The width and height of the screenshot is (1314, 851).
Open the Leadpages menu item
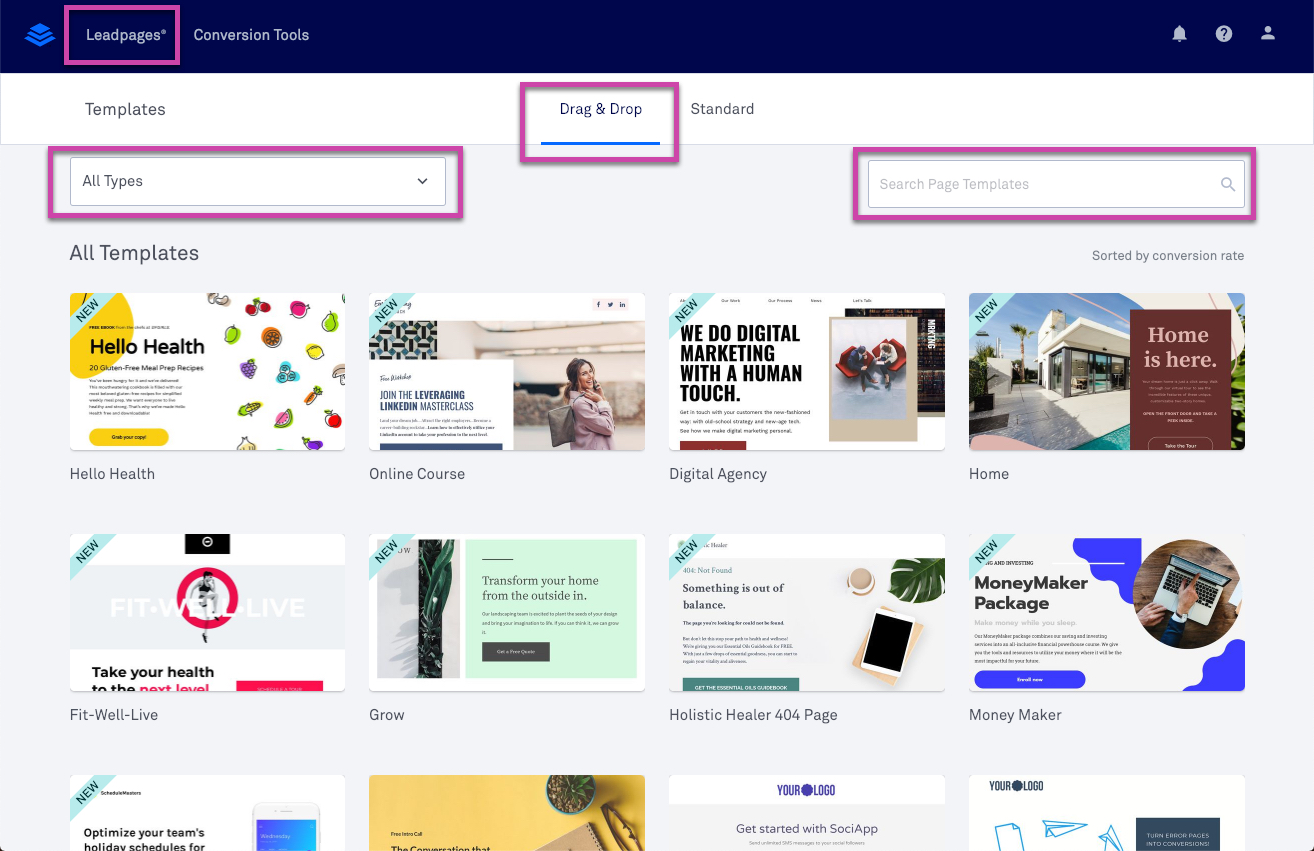(126, 35)
